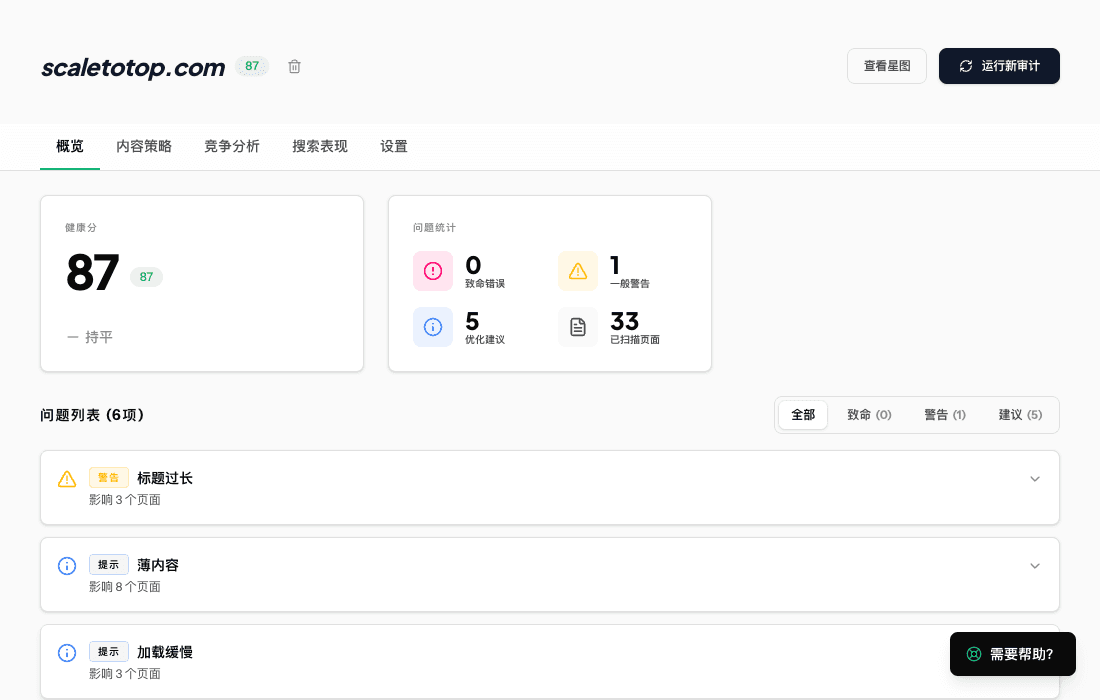Click the blue 优化建议 info icon
Screen dimensions: 1100x700
point(433,327)
